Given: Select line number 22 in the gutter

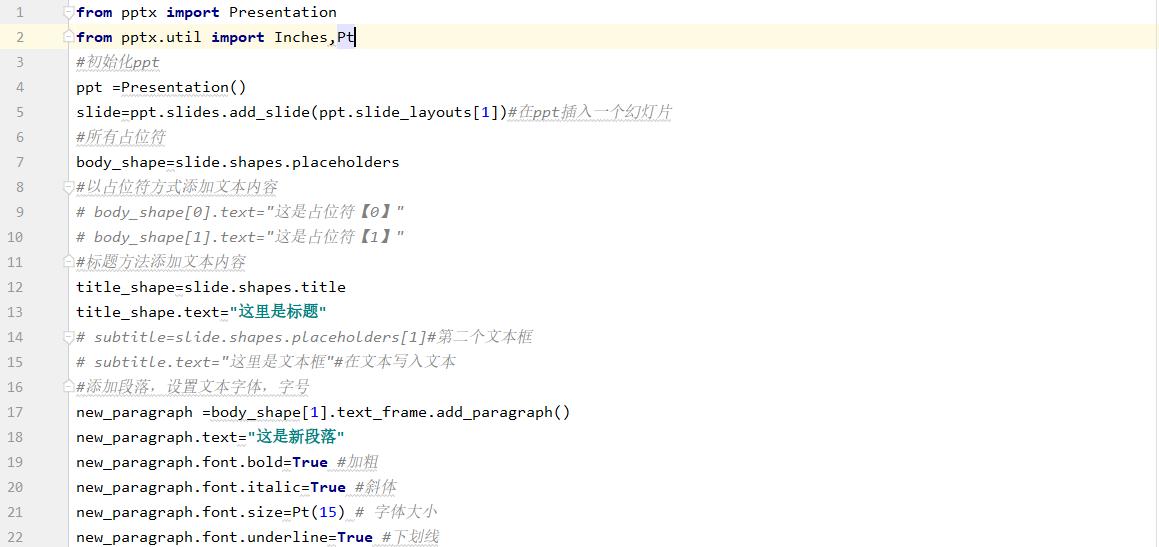Looking at the screenshot, I should (x=16, y=537).
